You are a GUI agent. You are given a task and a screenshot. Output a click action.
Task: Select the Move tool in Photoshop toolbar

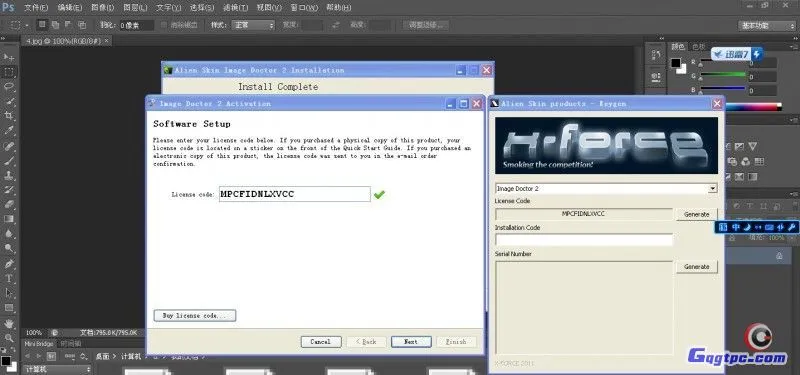(9, 57)
